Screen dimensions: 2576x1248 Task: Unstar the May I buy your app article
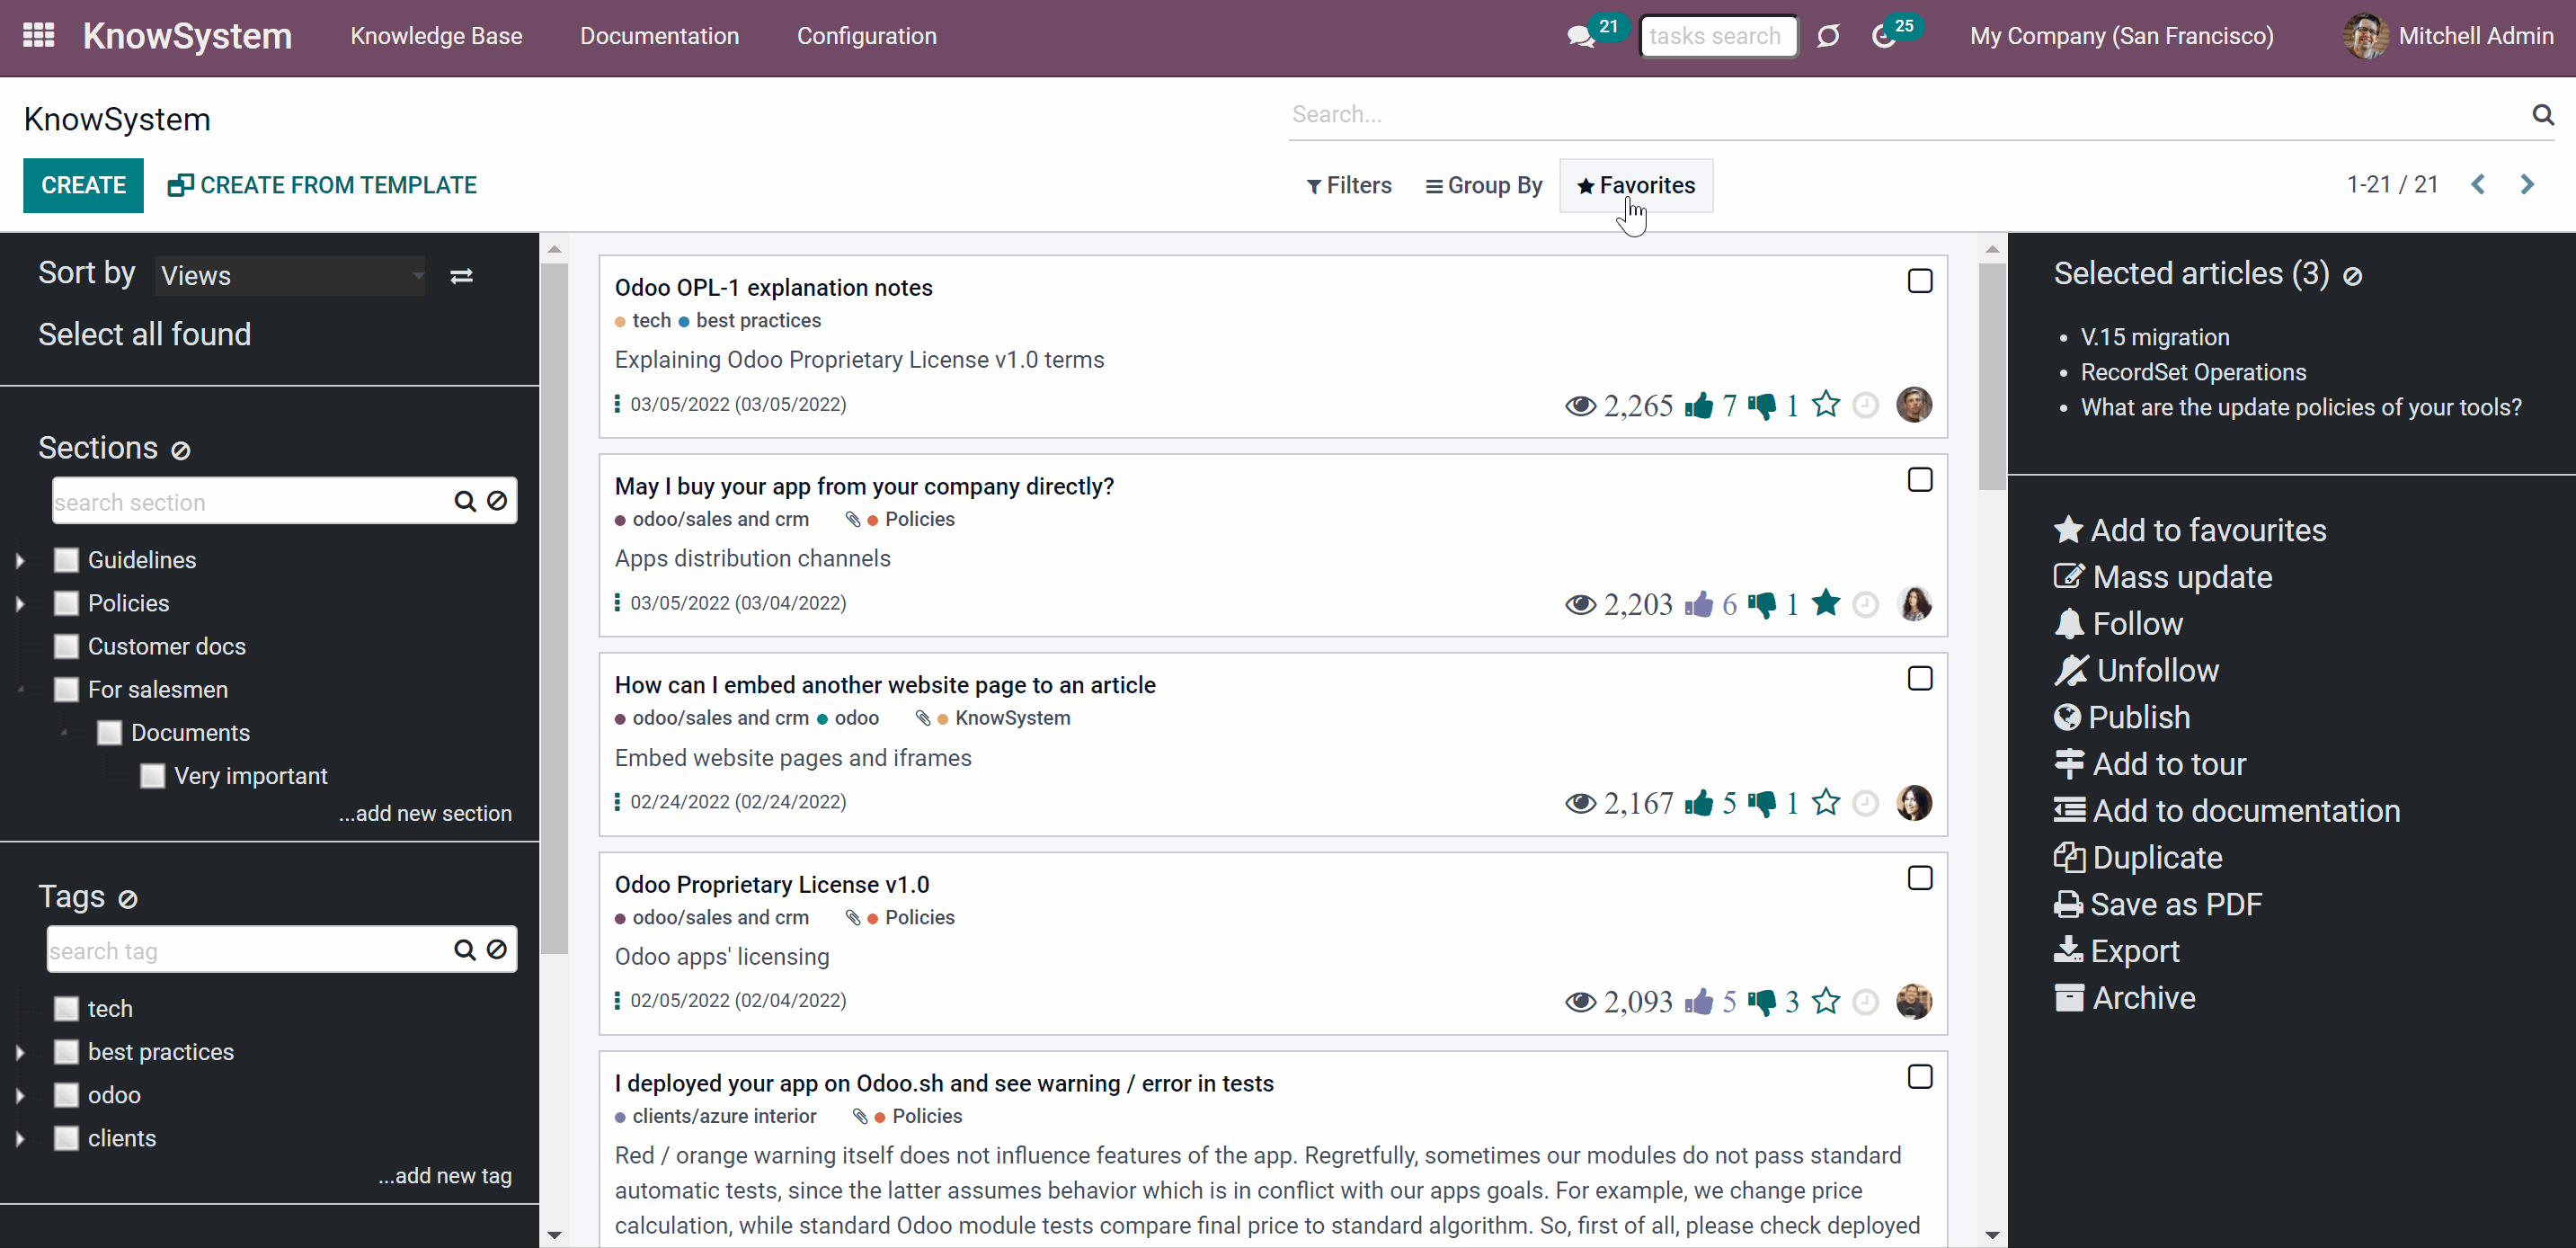1826,603
